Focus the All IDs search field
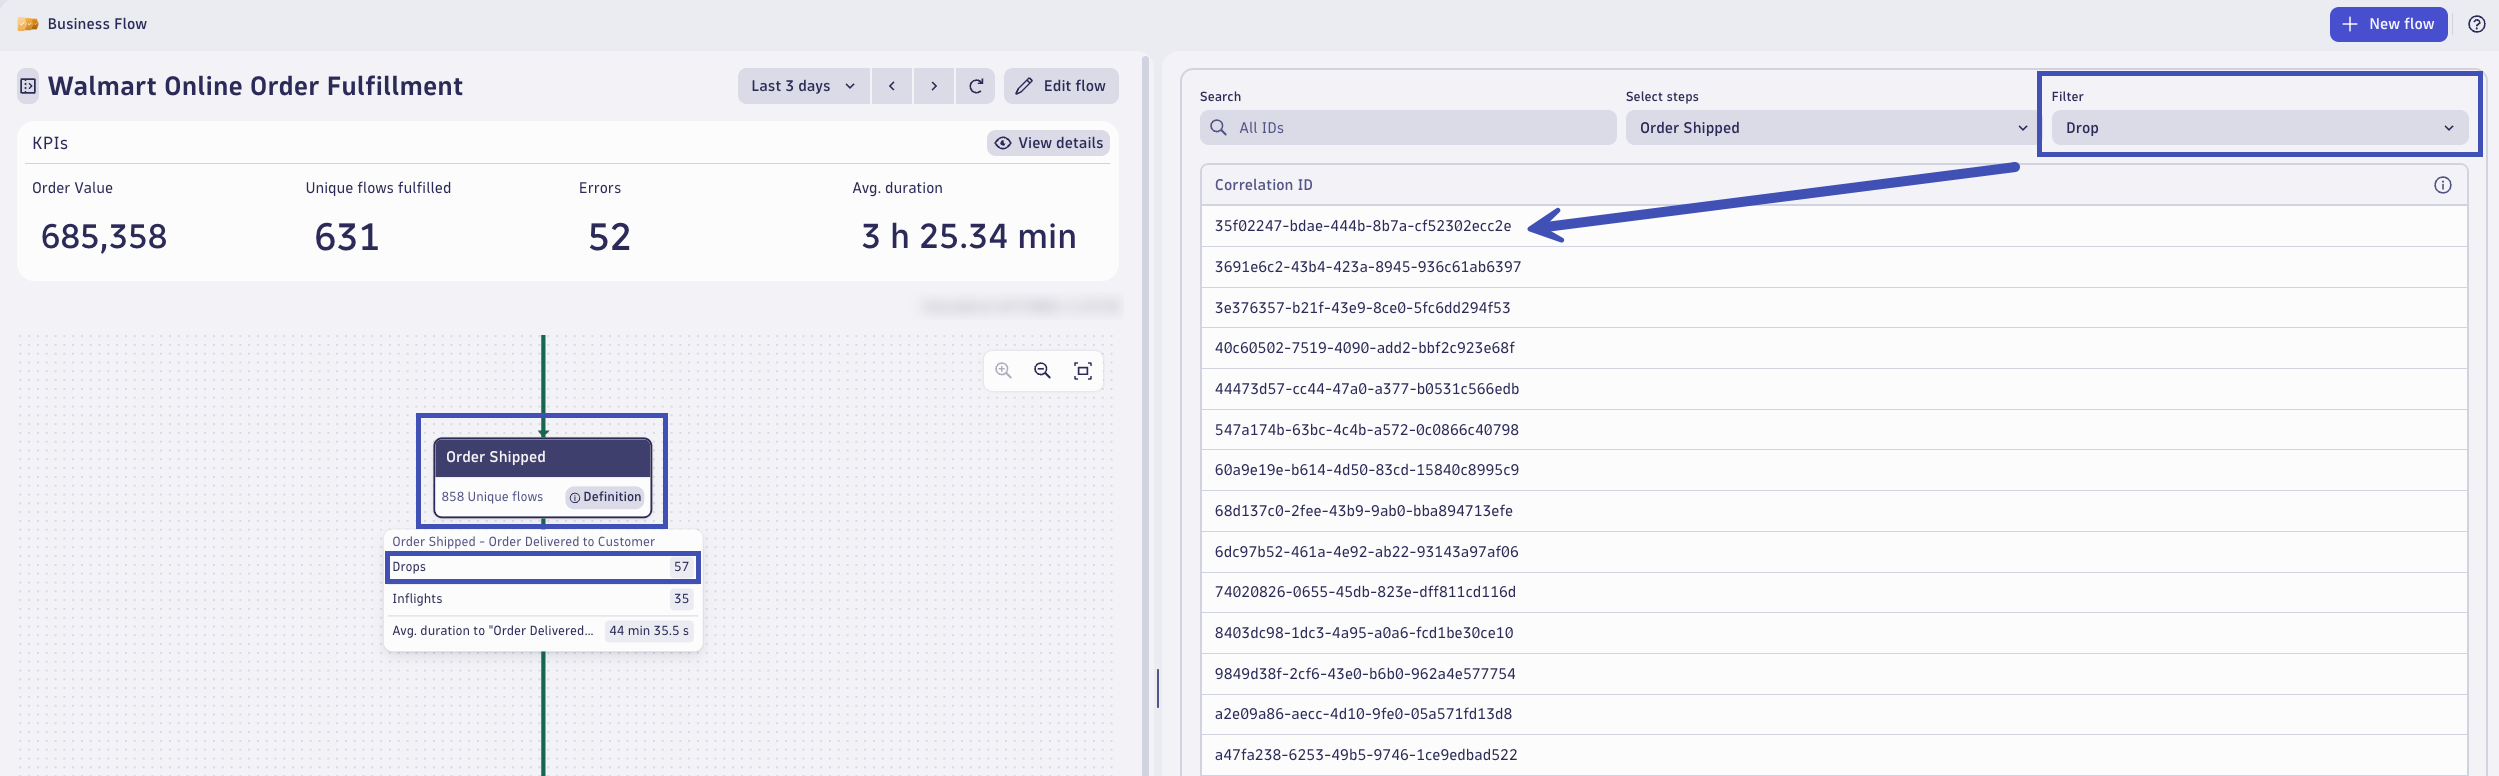This screenshot has width=2499, height=776. [x=1408, y=128]
